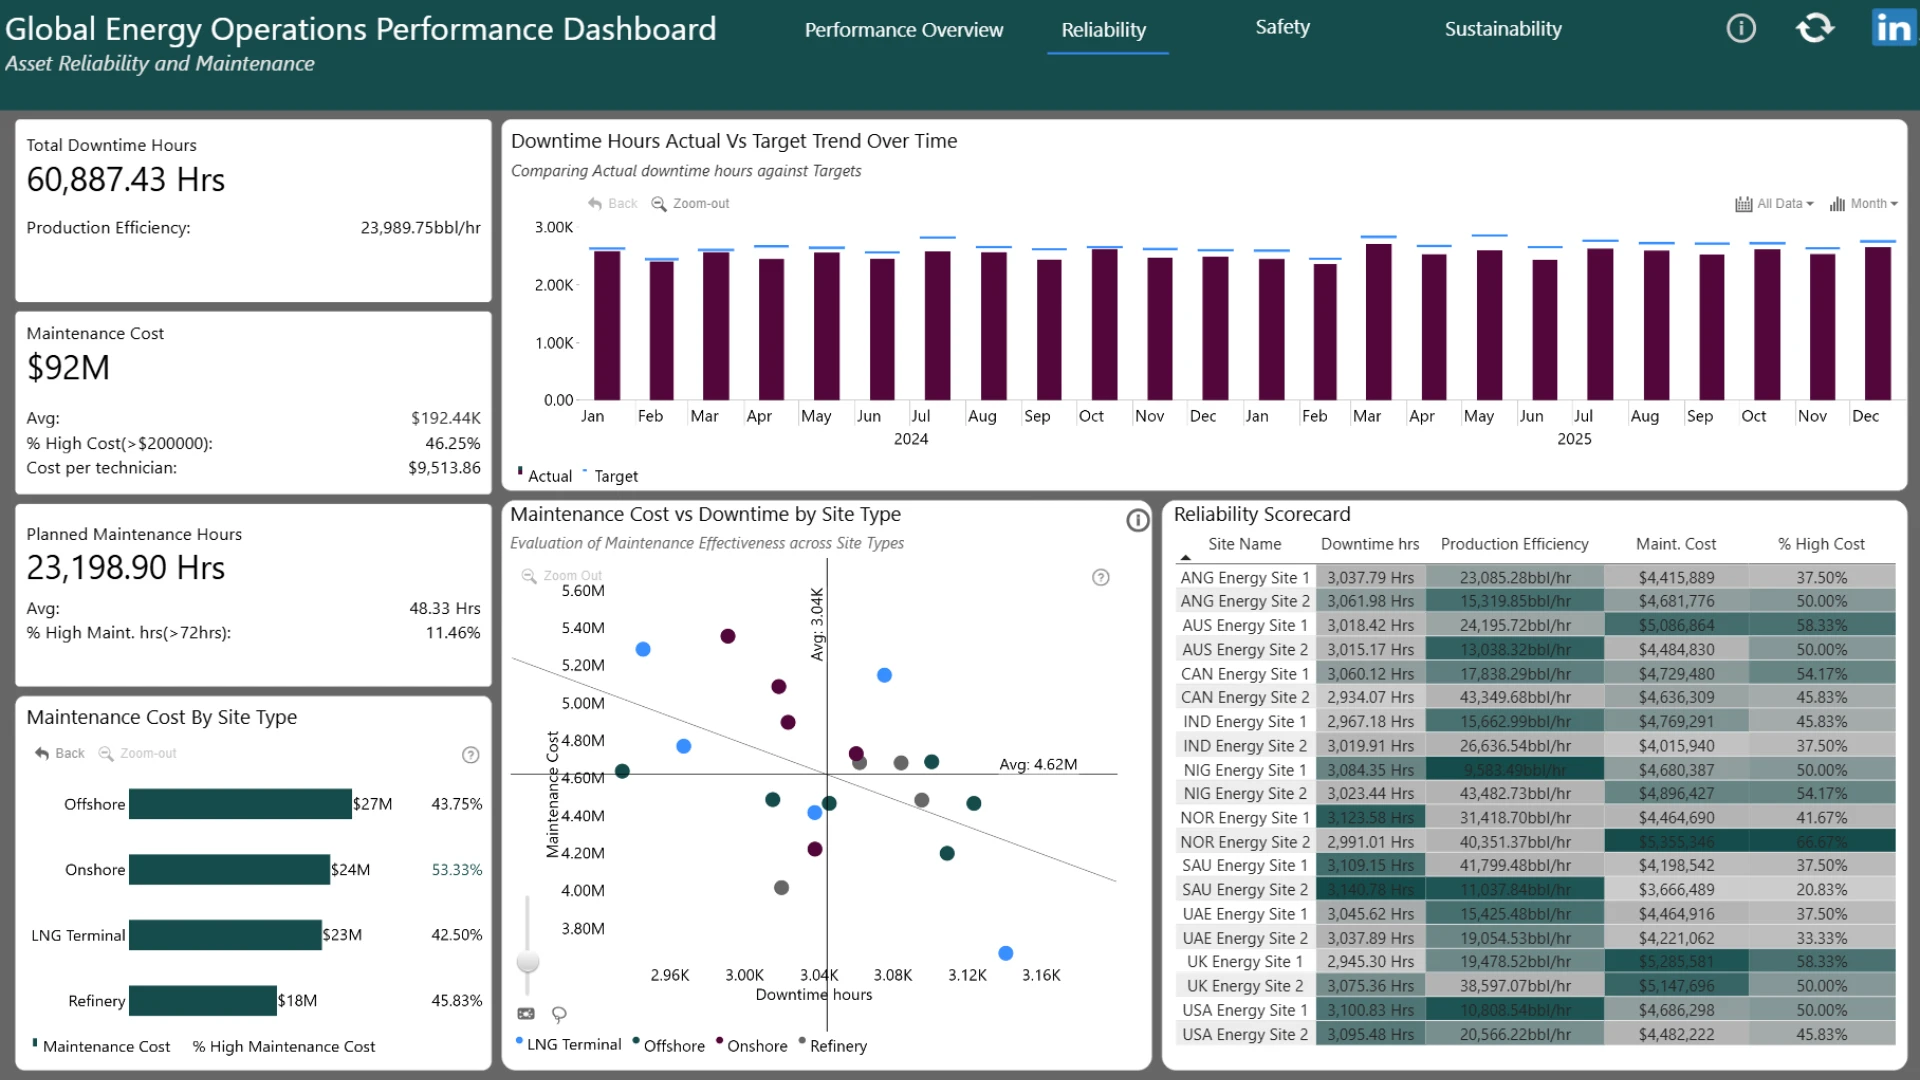Expand the Month granularity dropdown
Screen dimensions: 1920x1080
1864,203
